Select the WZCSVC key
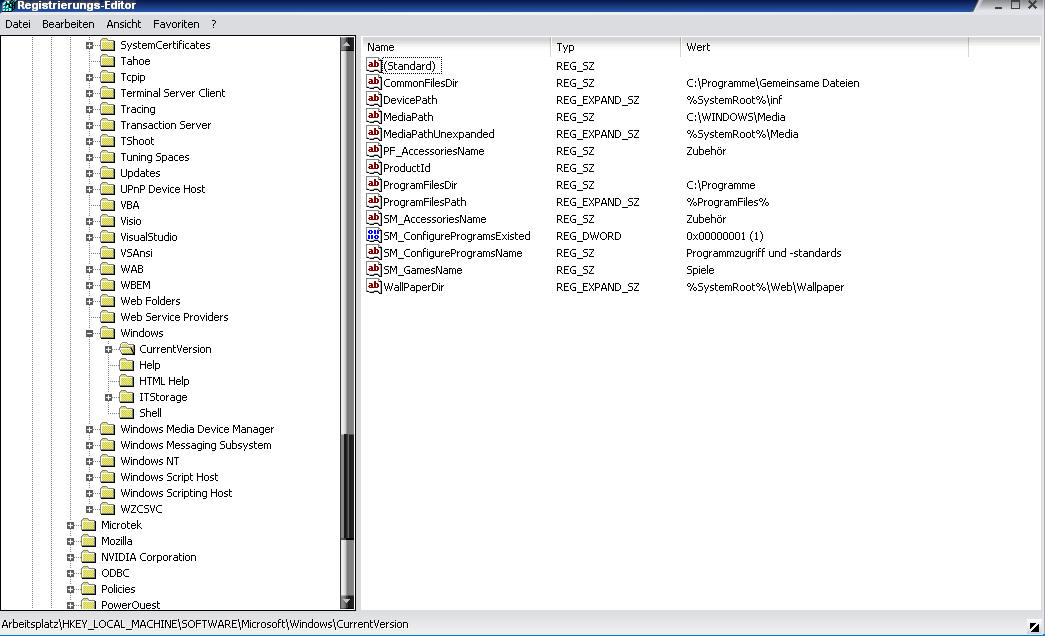This screenshot has width=1045, height=636. click(141, 509)
